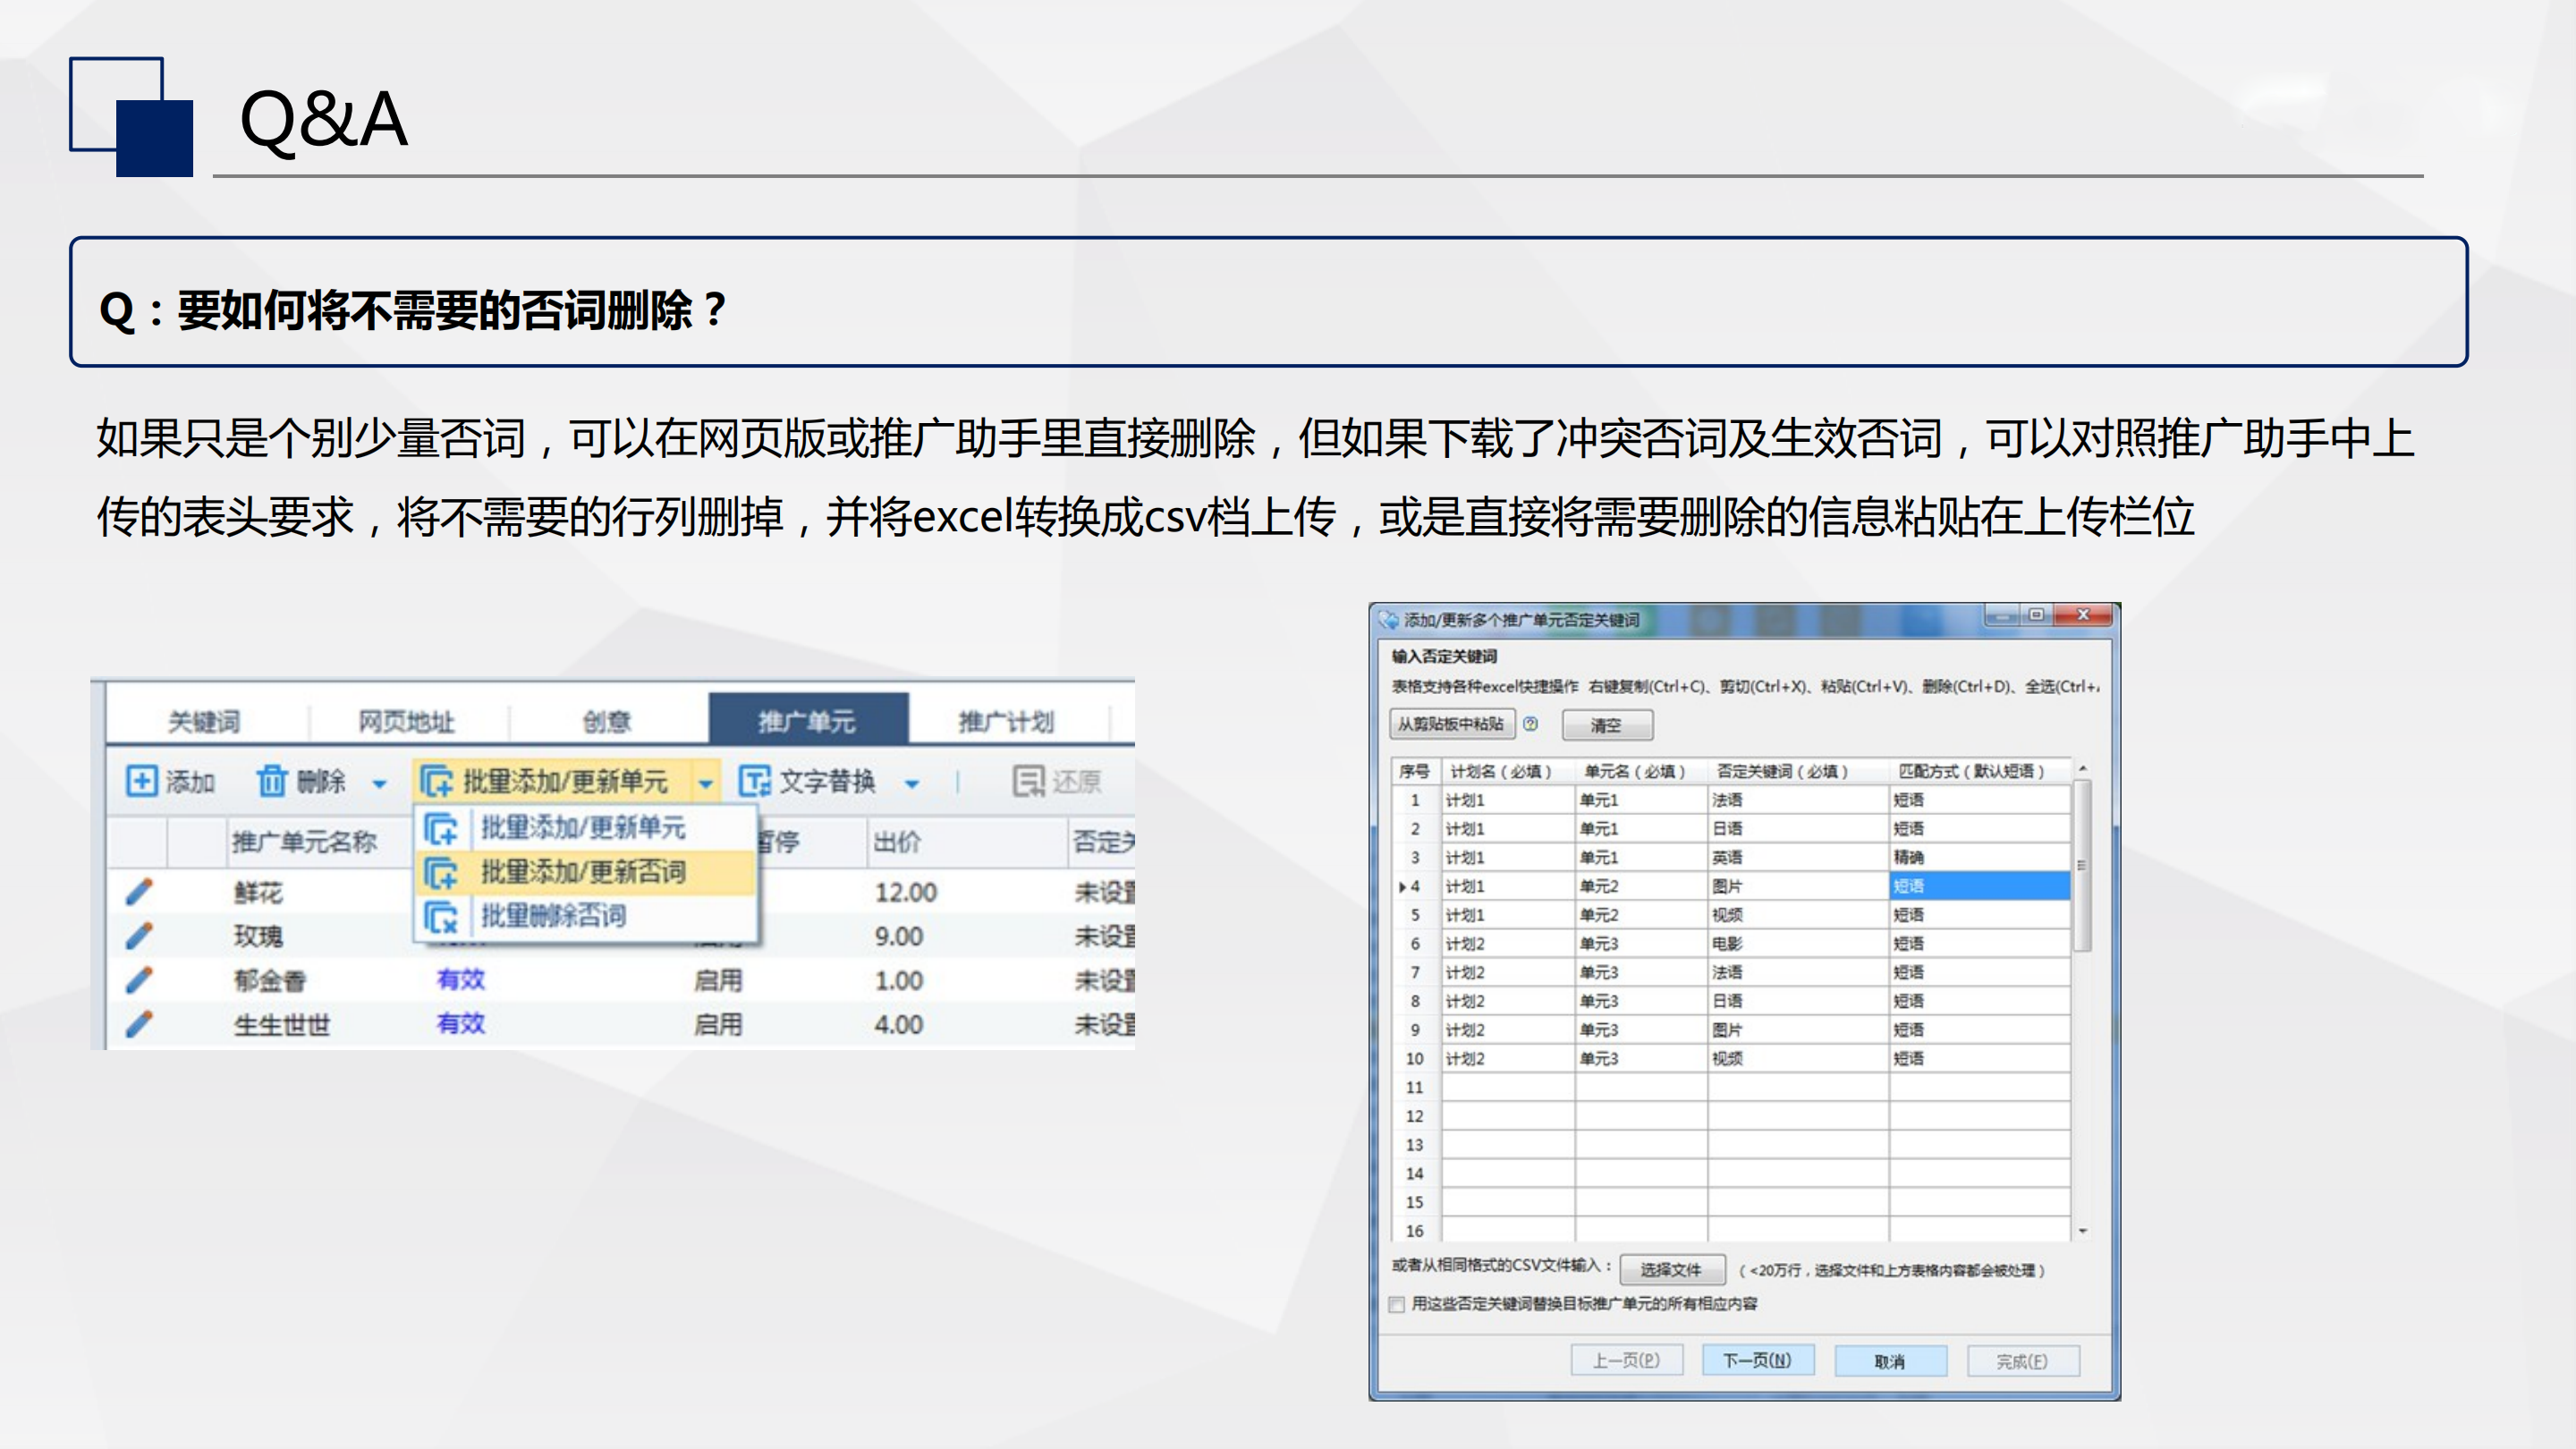The image size is (2576, 1449).
Task: Switch to the 网页地址 tab
Action: point(406,721)
